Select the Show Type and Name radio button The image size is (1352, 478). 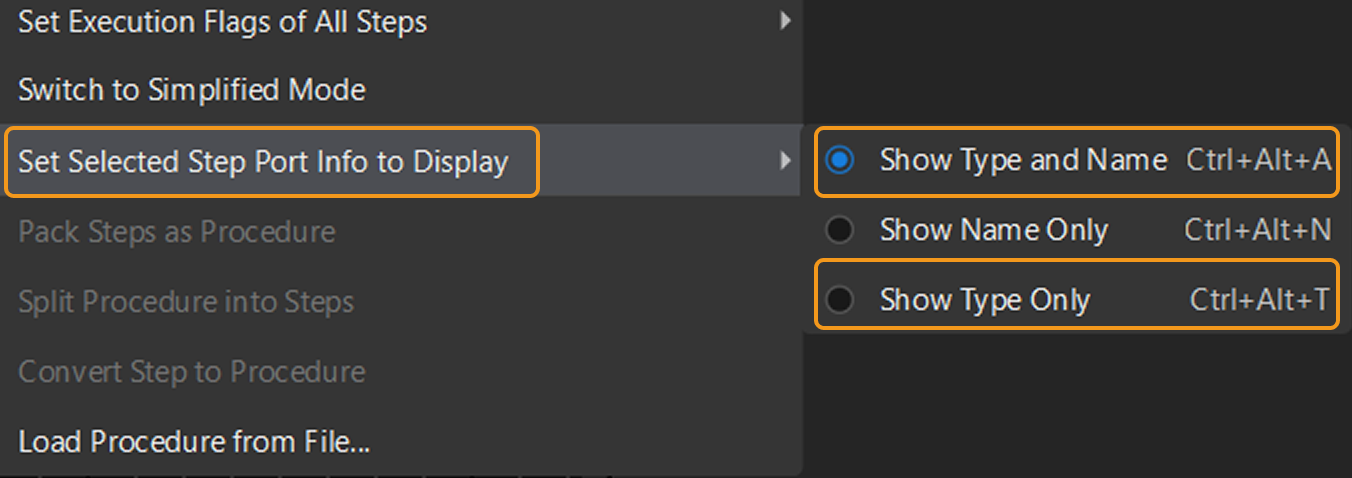pos(840,160)
